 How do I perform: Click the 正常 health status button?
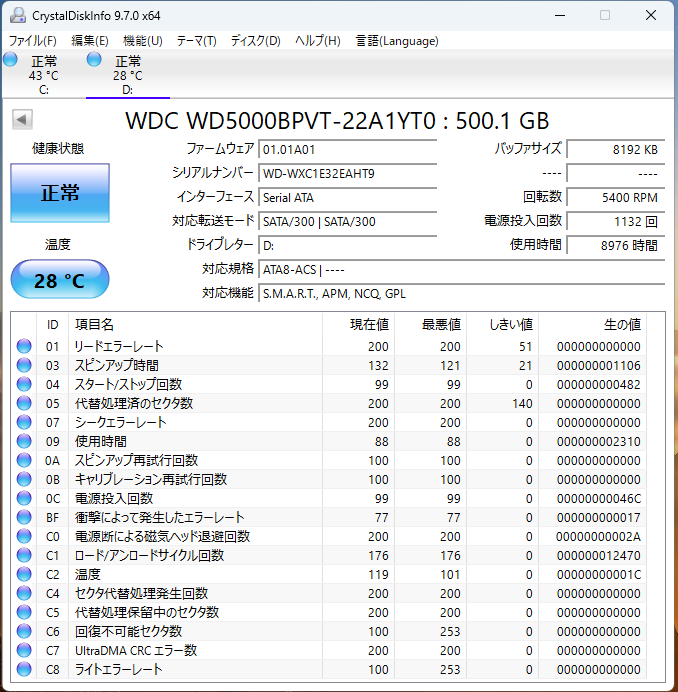point(60,193)
